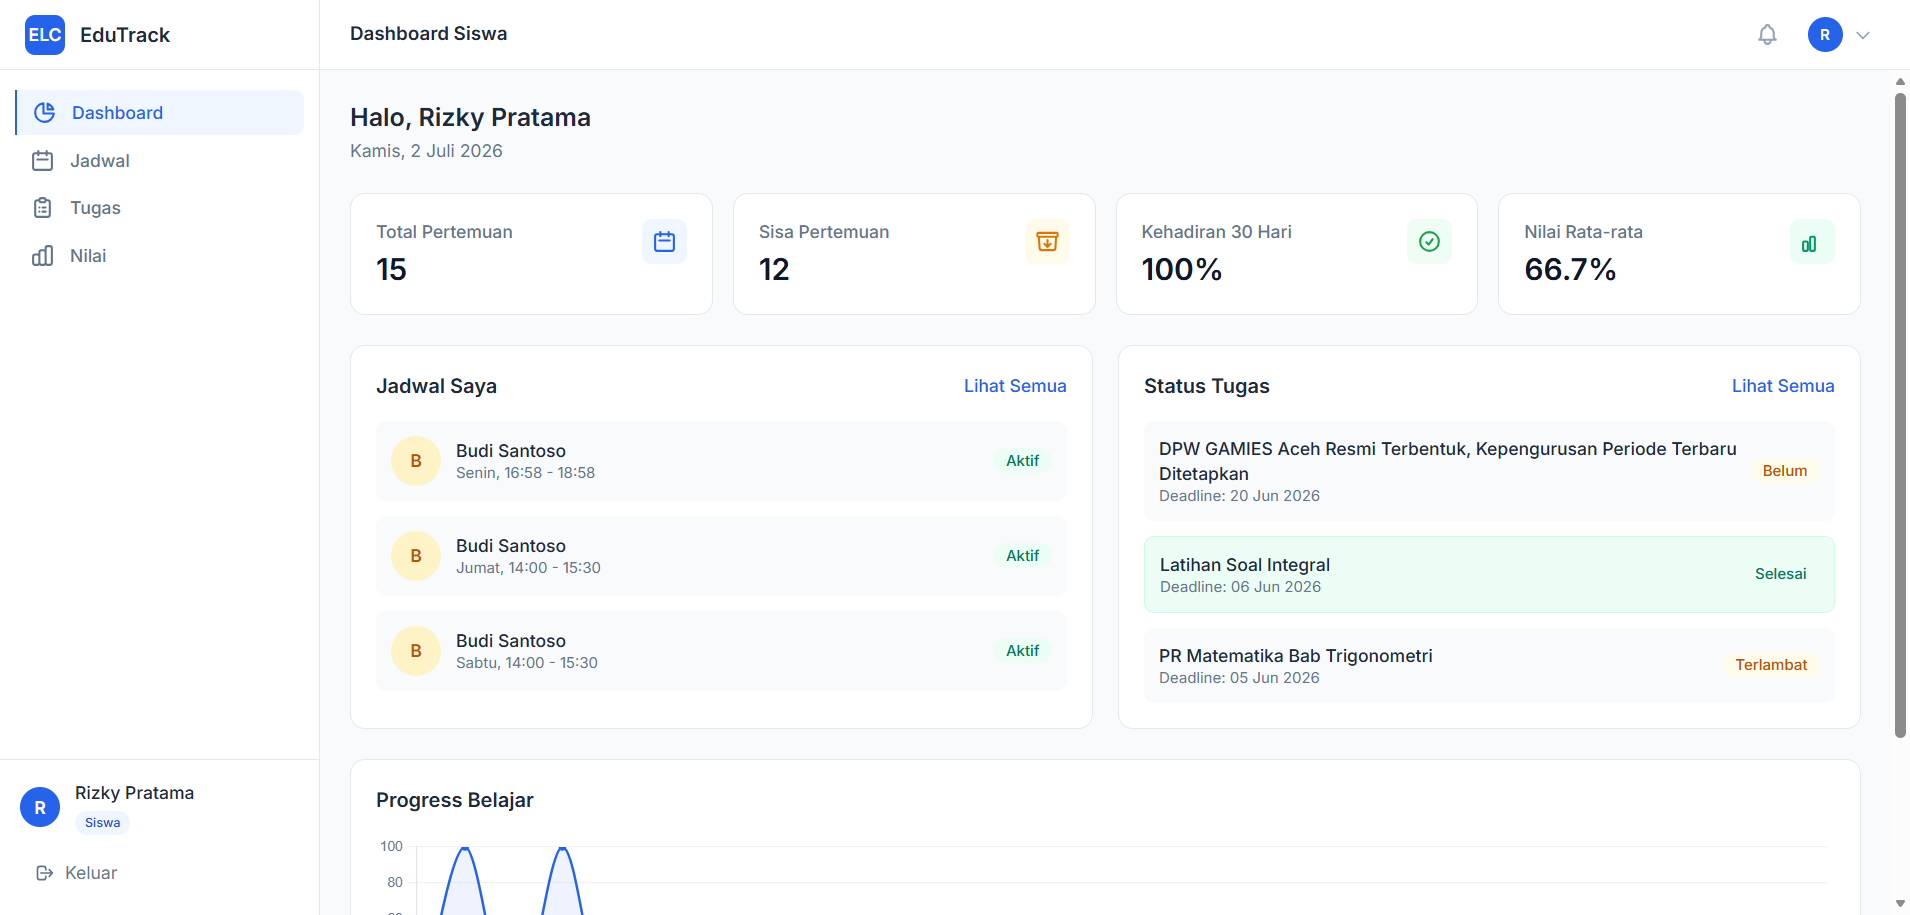Open the notifications bell
This screenshot has height=915, width=1910.
coord(1767,35)
